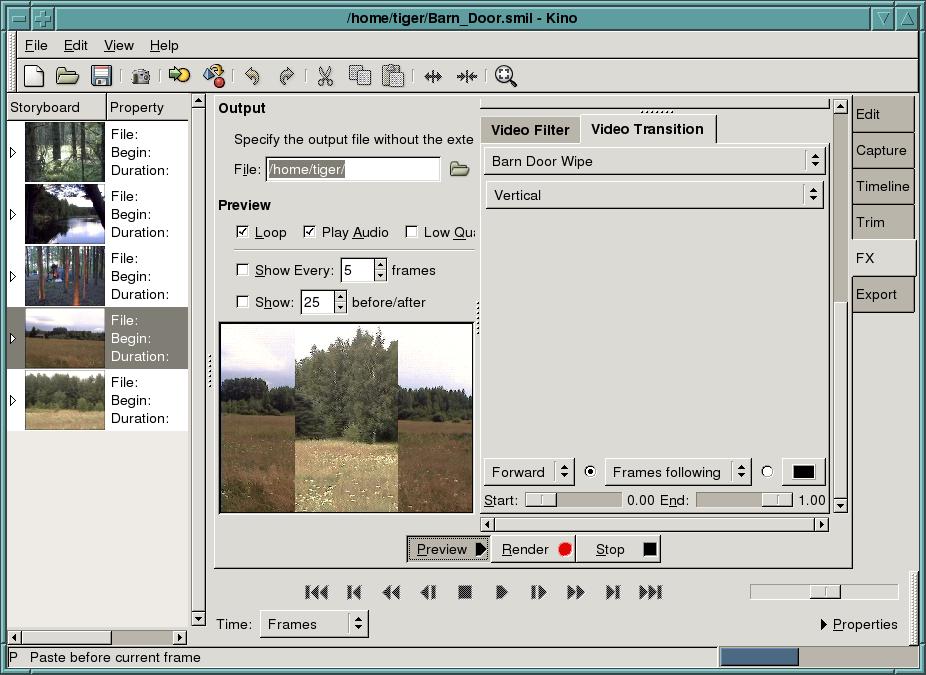Uncheck the Loop playback checkbox
The image size is (926, 675).
(x=241, y=232)
